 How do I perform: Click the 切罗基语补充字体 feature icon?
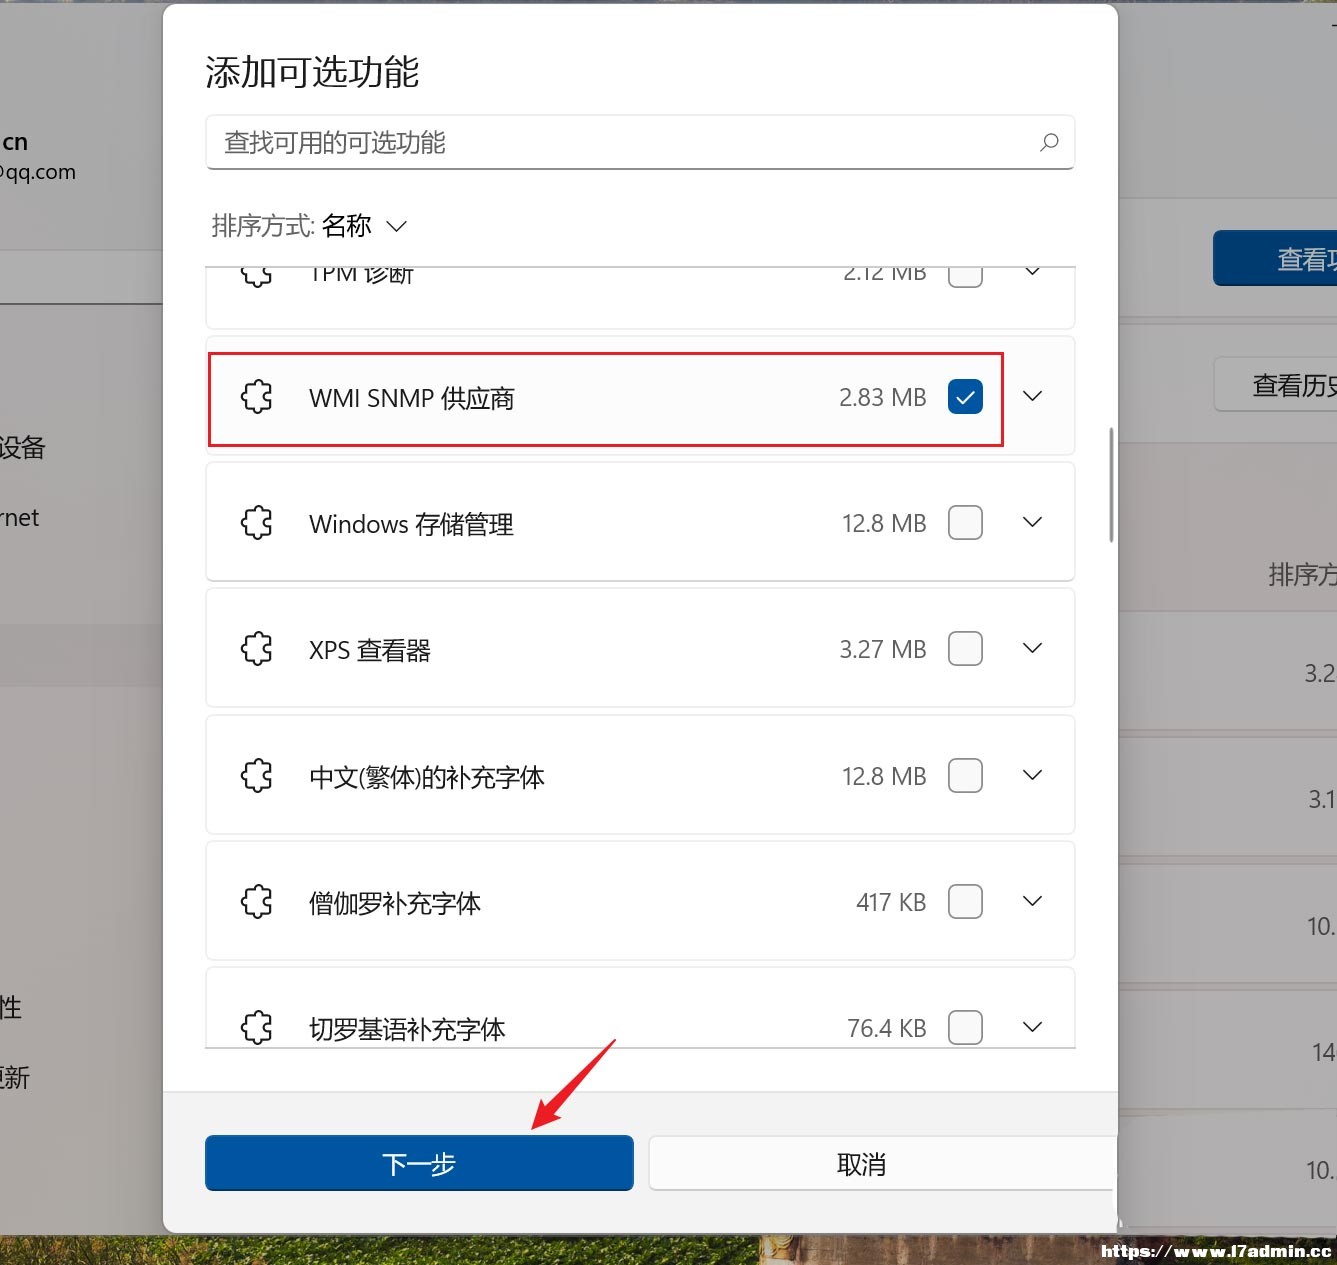coord(257,1028)
